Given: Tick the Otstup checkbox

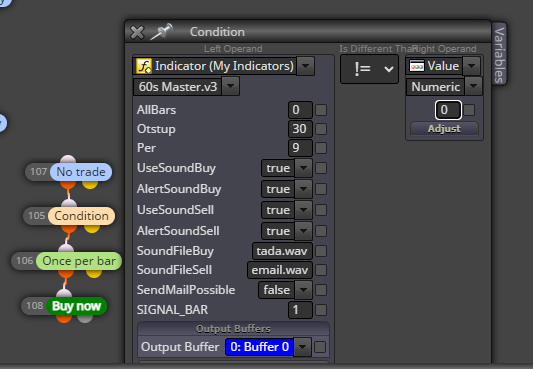Looking at the screenshot, I should (x=321, y=129).
